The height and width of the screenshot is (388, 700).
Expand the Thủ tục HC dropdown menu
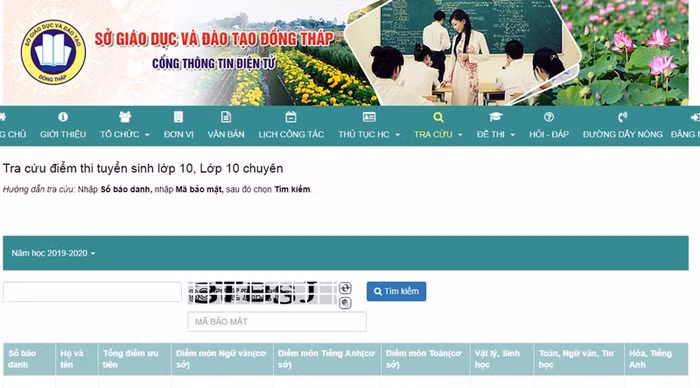click(369, 134)
